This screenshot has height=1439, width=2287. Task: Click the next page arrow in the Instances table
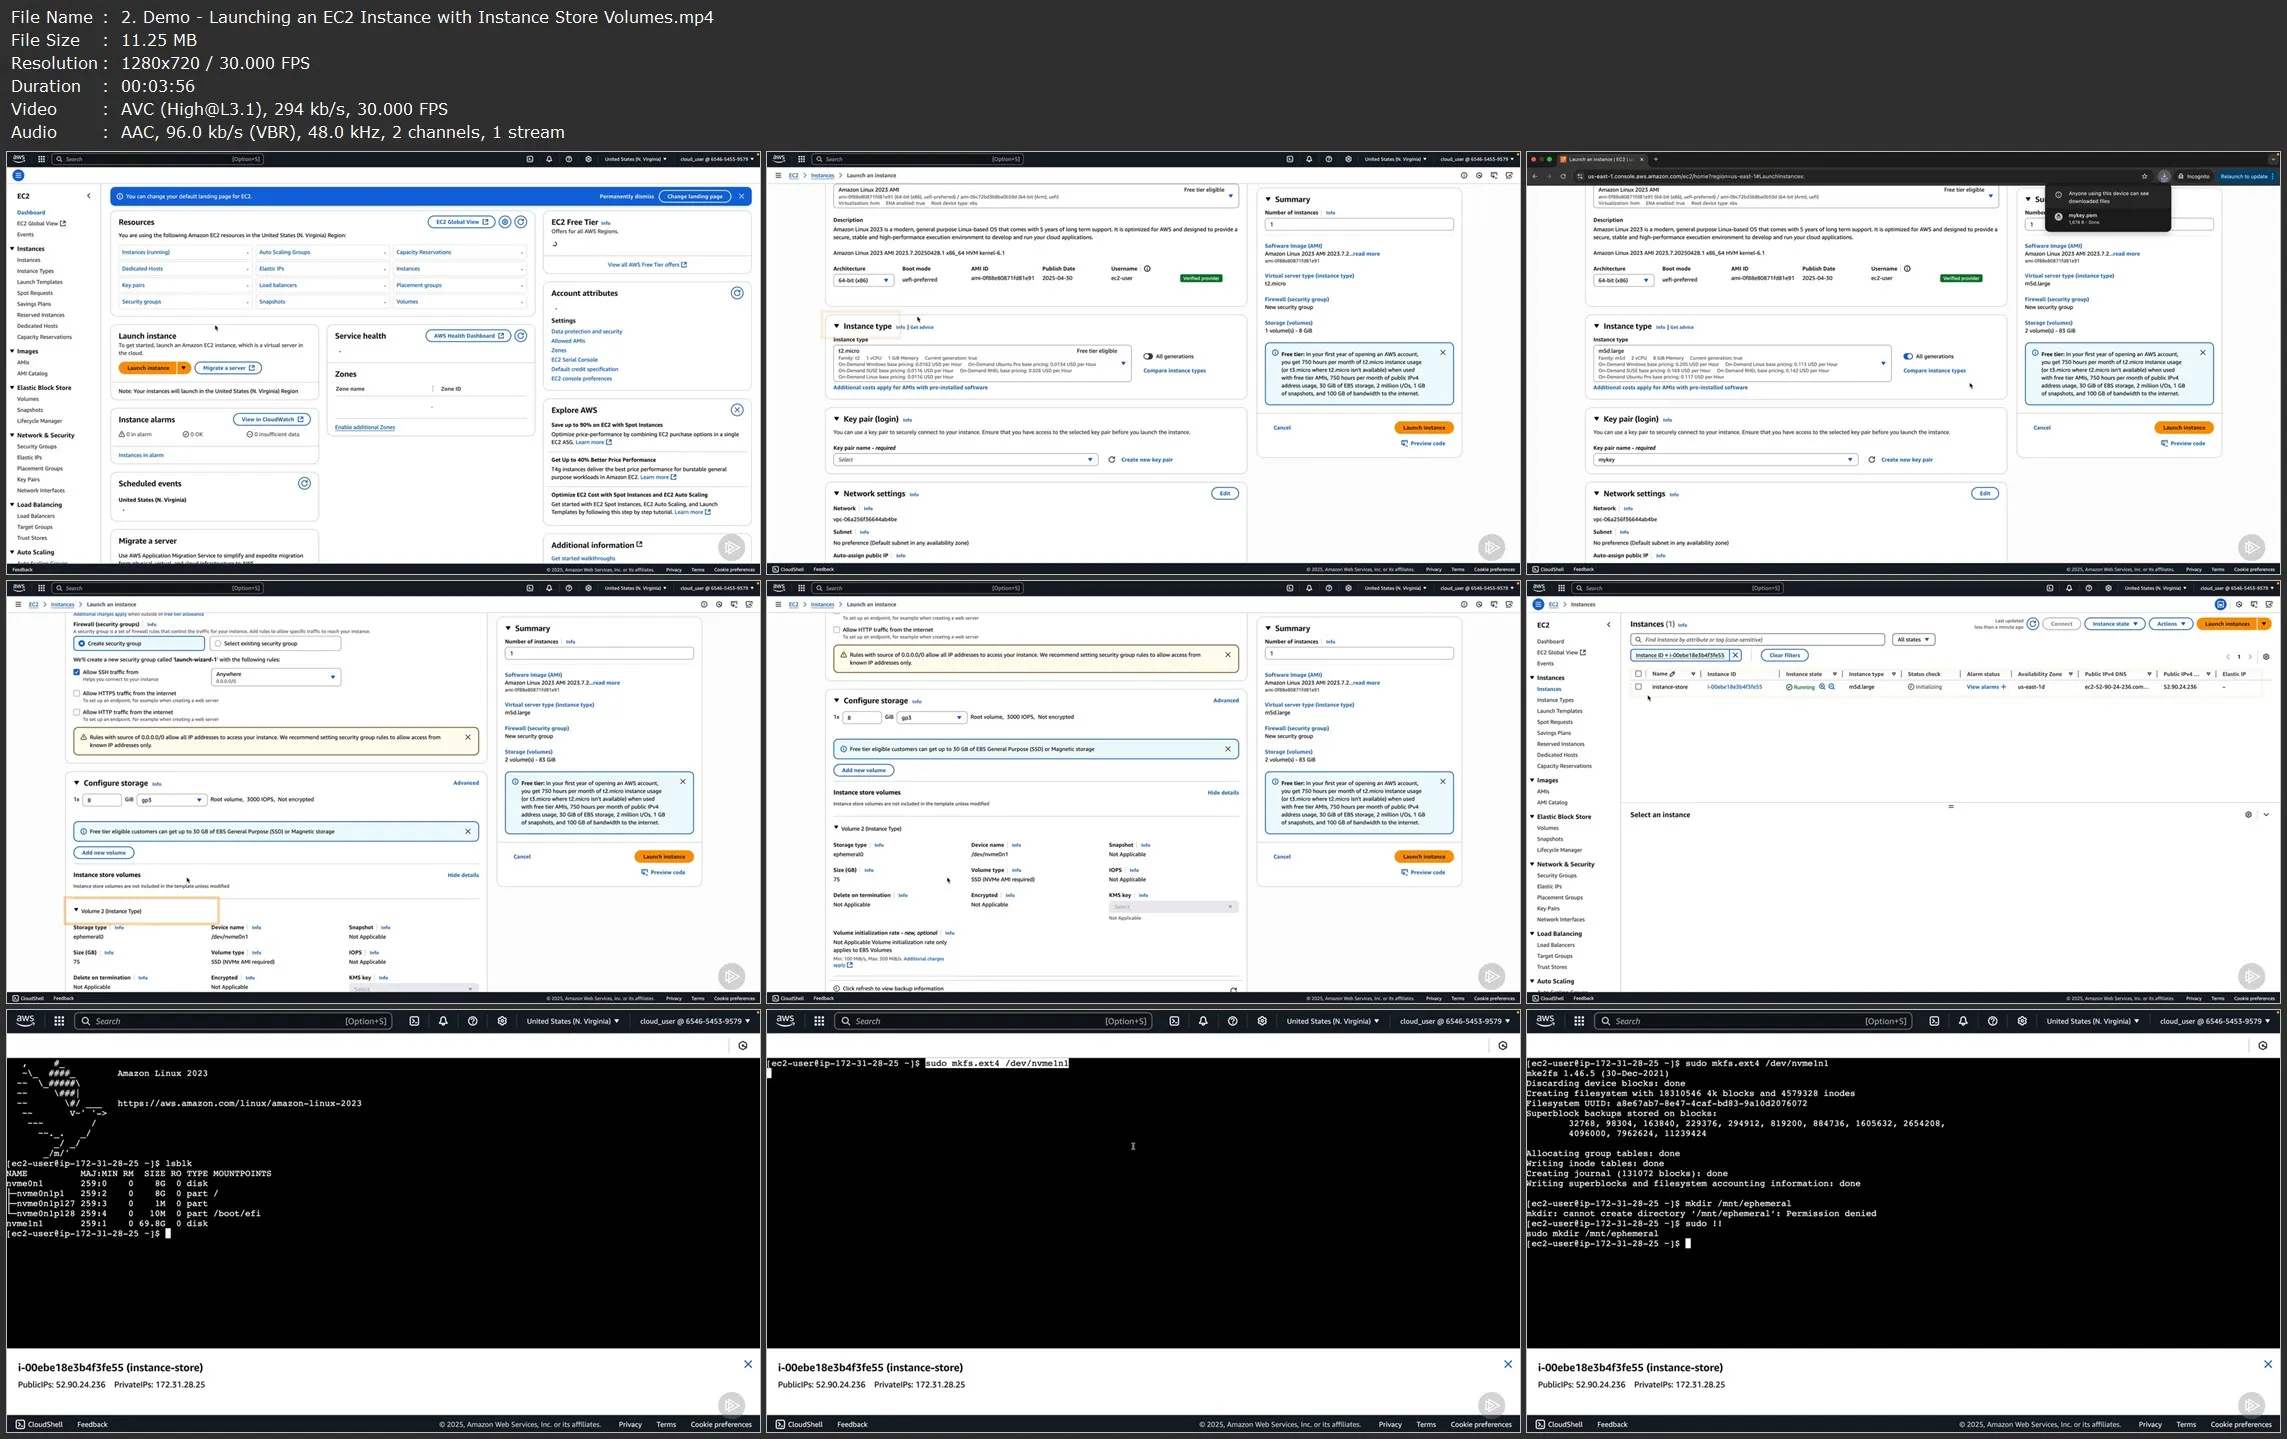click(2250, 657)
